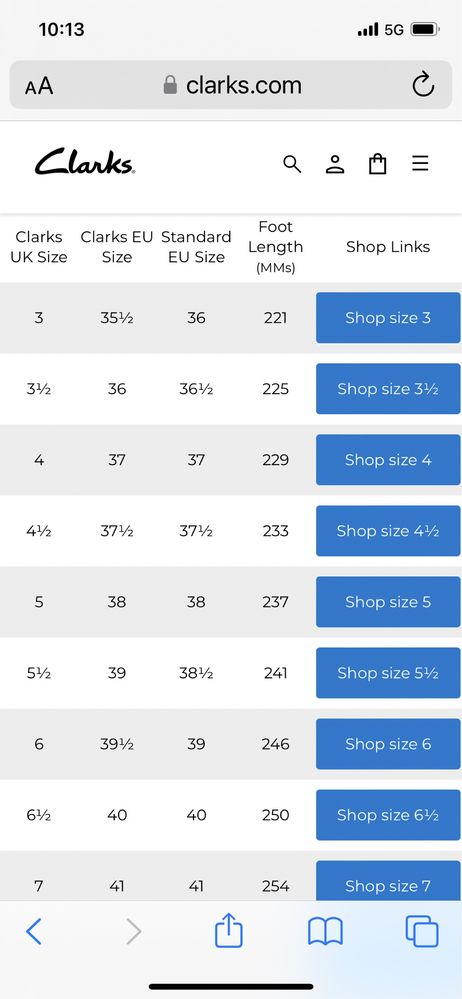Go back with Safari back arrow
The width and height of the screenshot is (462, 999).
33,931
